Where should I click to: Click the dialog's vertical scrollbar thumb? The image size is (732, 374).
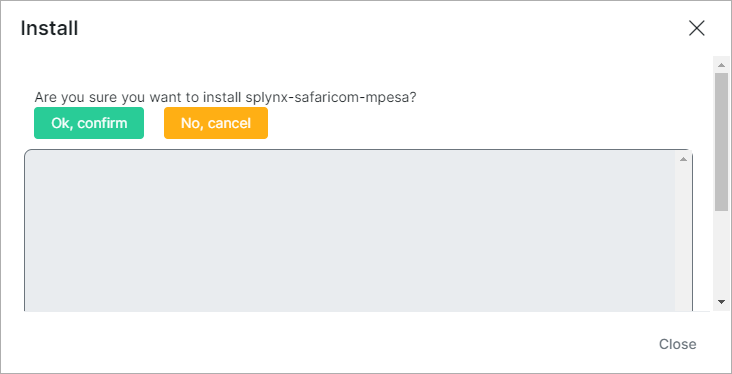[x=721, y=141]
